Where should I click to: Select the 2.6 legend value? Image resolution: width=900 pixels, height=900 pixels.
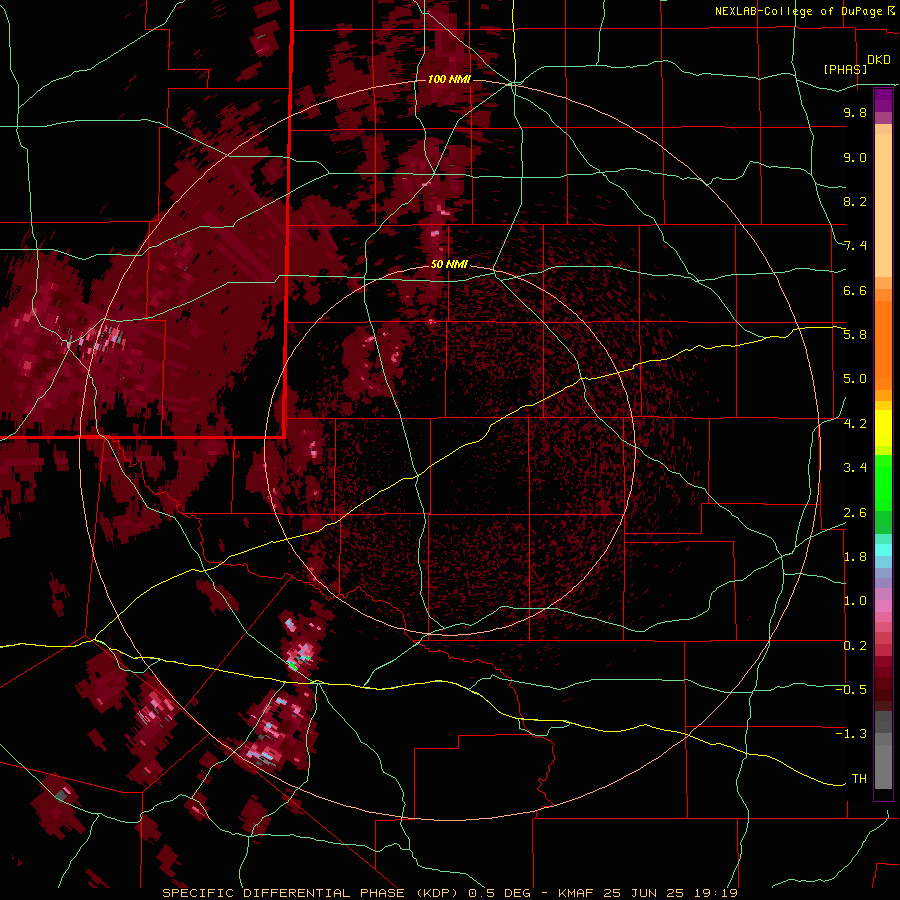(855, 513)
